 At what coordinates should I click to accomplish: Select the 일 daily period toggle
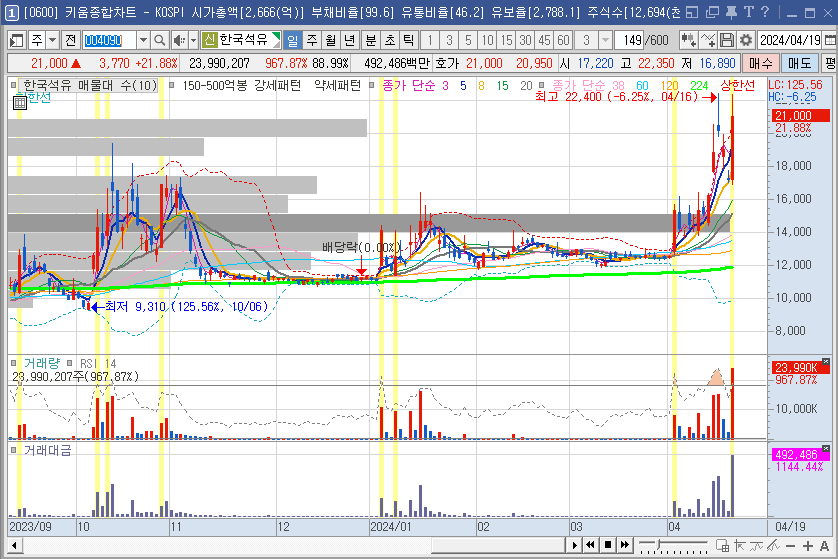point(292,40)
